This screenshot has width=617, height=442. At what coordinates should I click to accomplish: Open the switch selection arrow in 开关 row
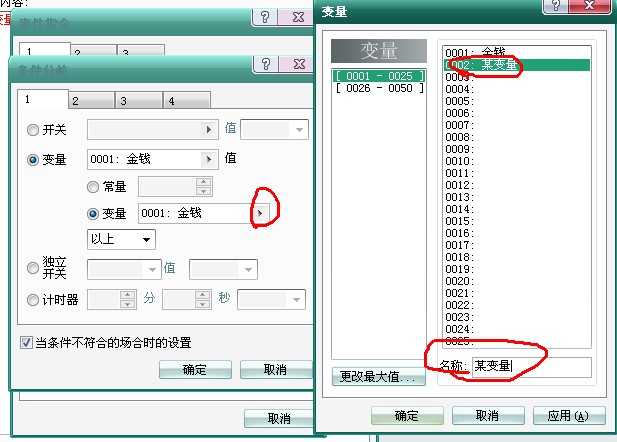(209, 129)
